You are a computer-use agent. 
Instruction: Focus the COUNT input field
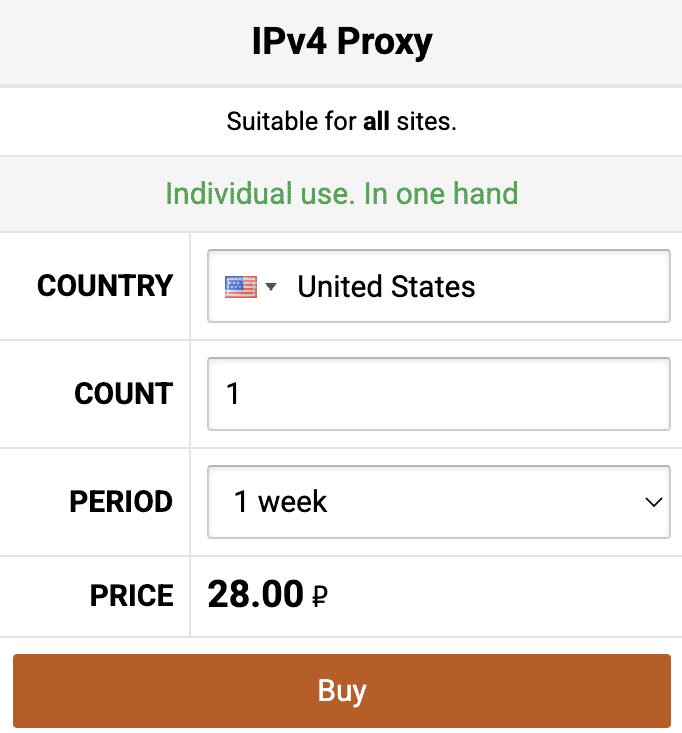[x=438, y=394]
